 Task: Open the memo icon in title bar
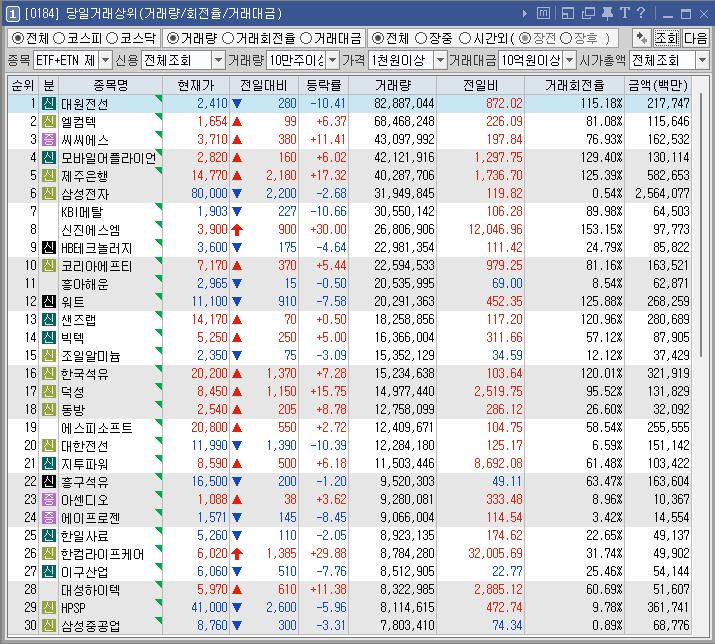[x=543, y=14]
